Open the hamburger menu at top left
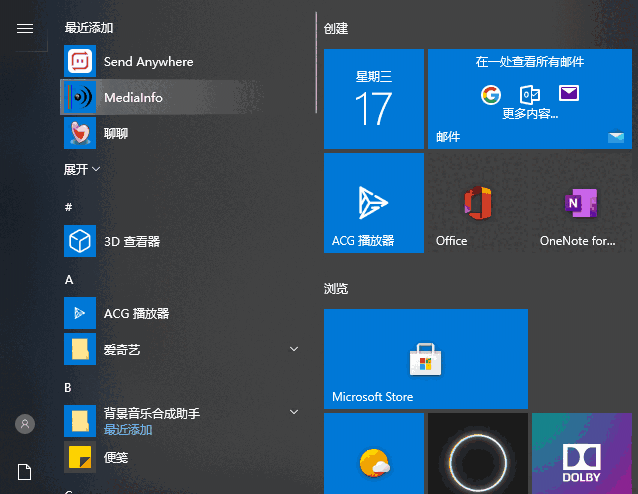 coord(25,28)
